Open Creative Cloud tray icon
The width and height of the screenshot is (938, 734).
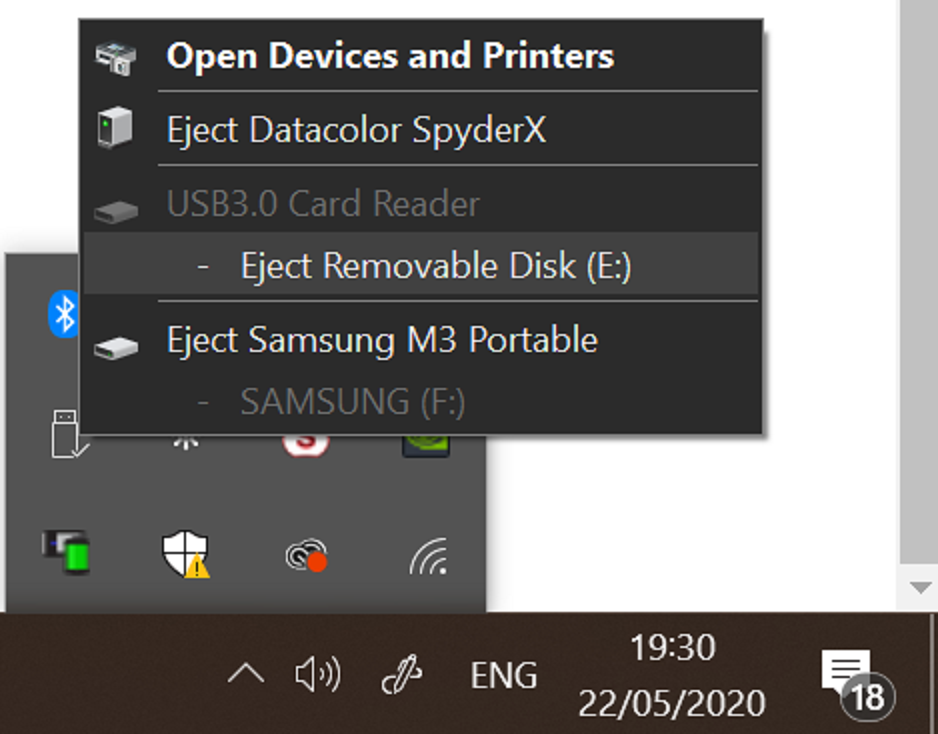point(306,555)
